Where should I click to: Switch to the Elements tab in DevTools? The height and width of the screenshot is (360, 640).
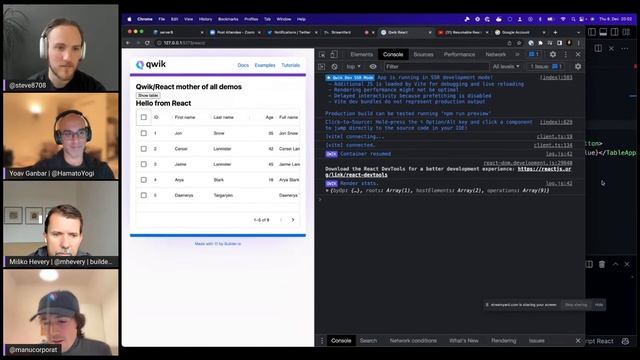pos(361,54)
